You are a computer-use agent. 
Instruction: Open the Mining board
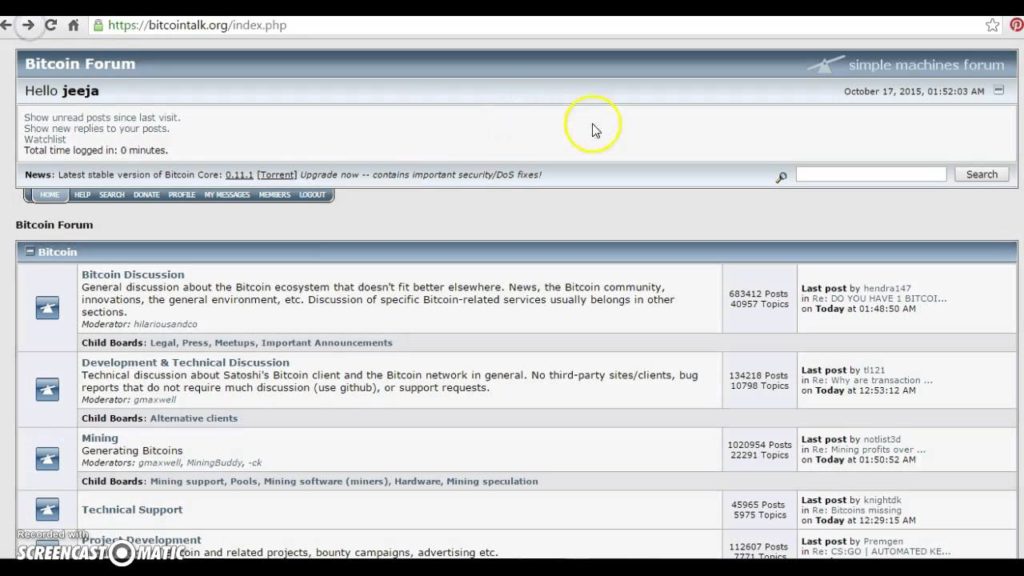pos(100,438)
